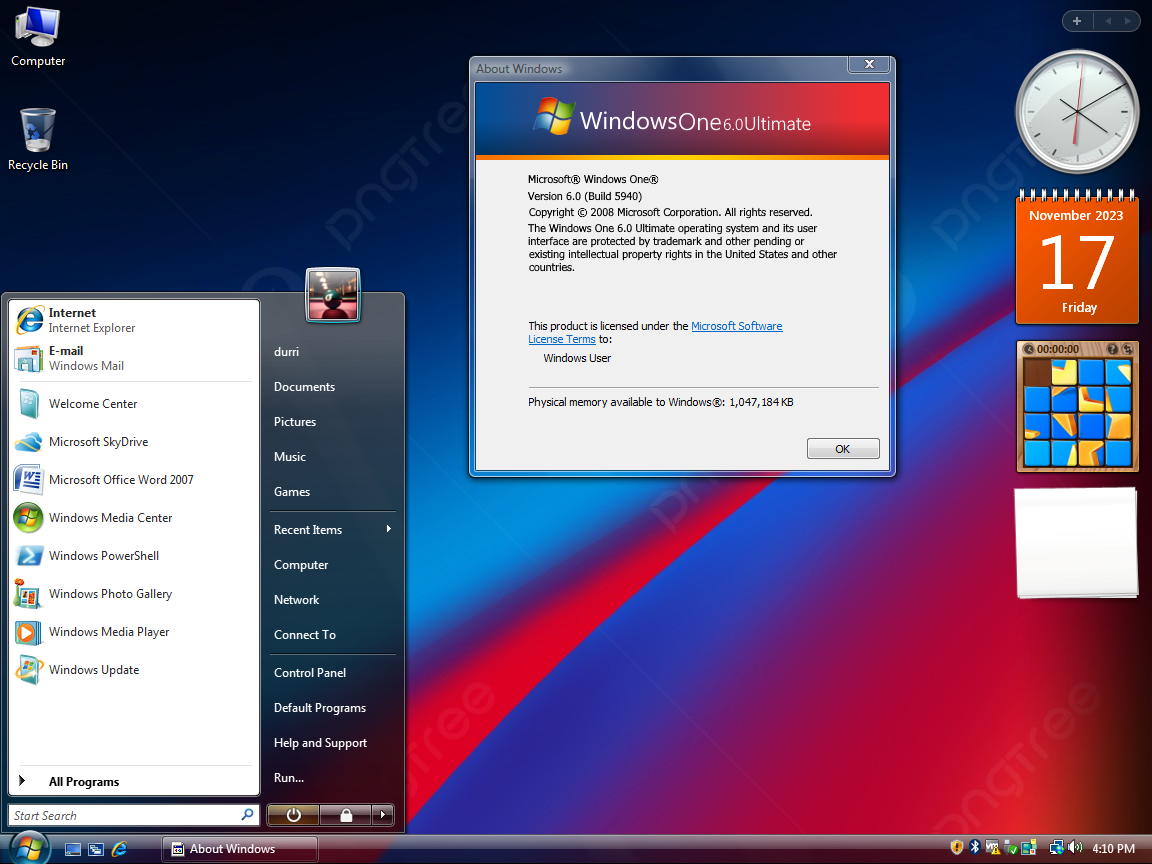Viewport: 1152px width, 864px height.
Task: Click the volume speaker tray icon
Action: coord(1075,847)
